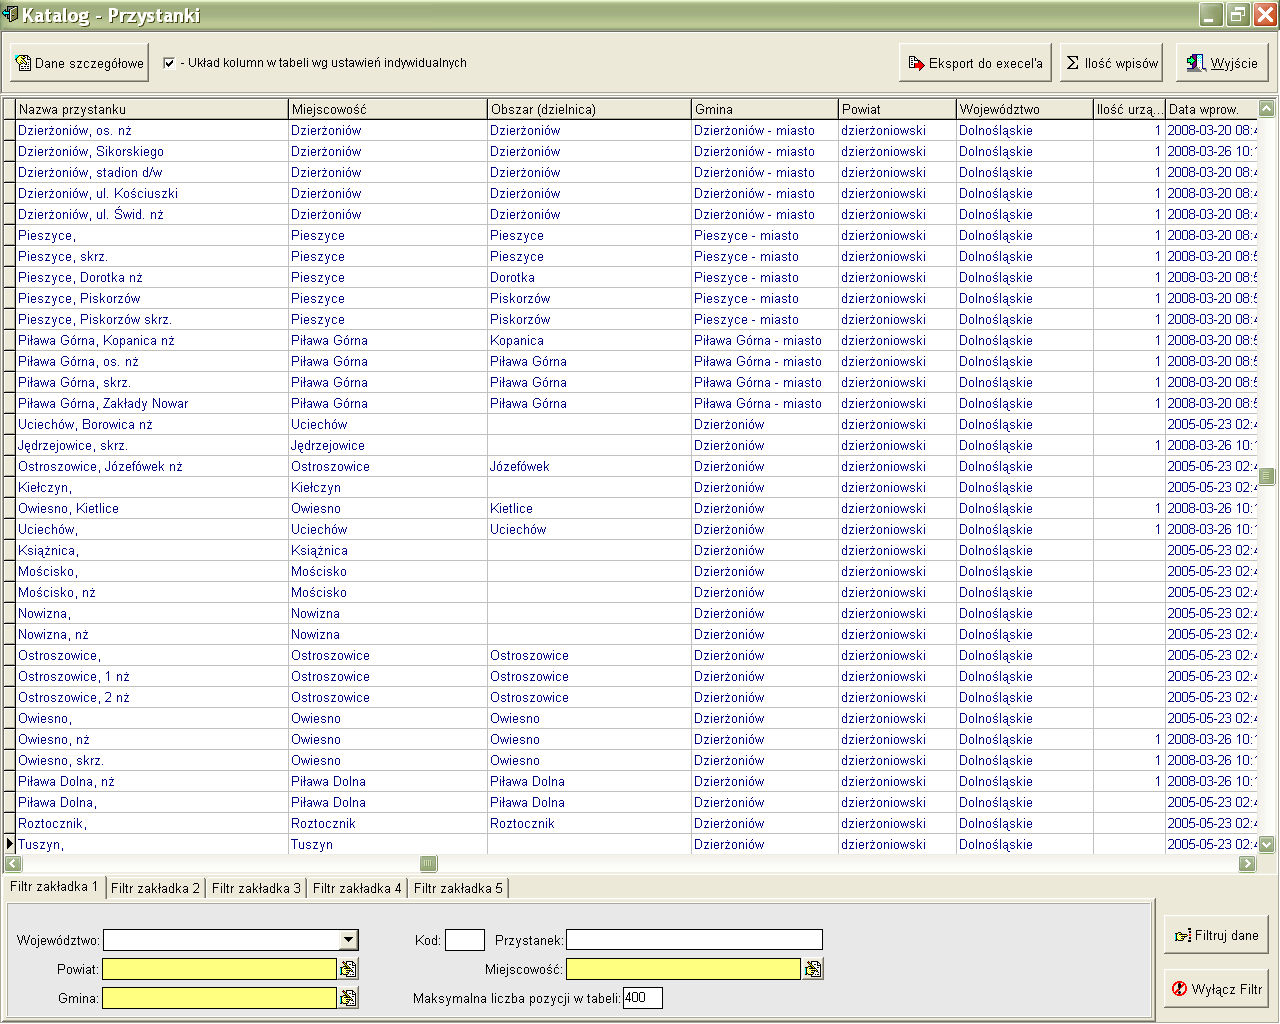This screenshot has width=1280, height=1024.
Task: Switch to Filtr zakładka 2 tab
Action: pyautogui.click(x=155, y=888)
